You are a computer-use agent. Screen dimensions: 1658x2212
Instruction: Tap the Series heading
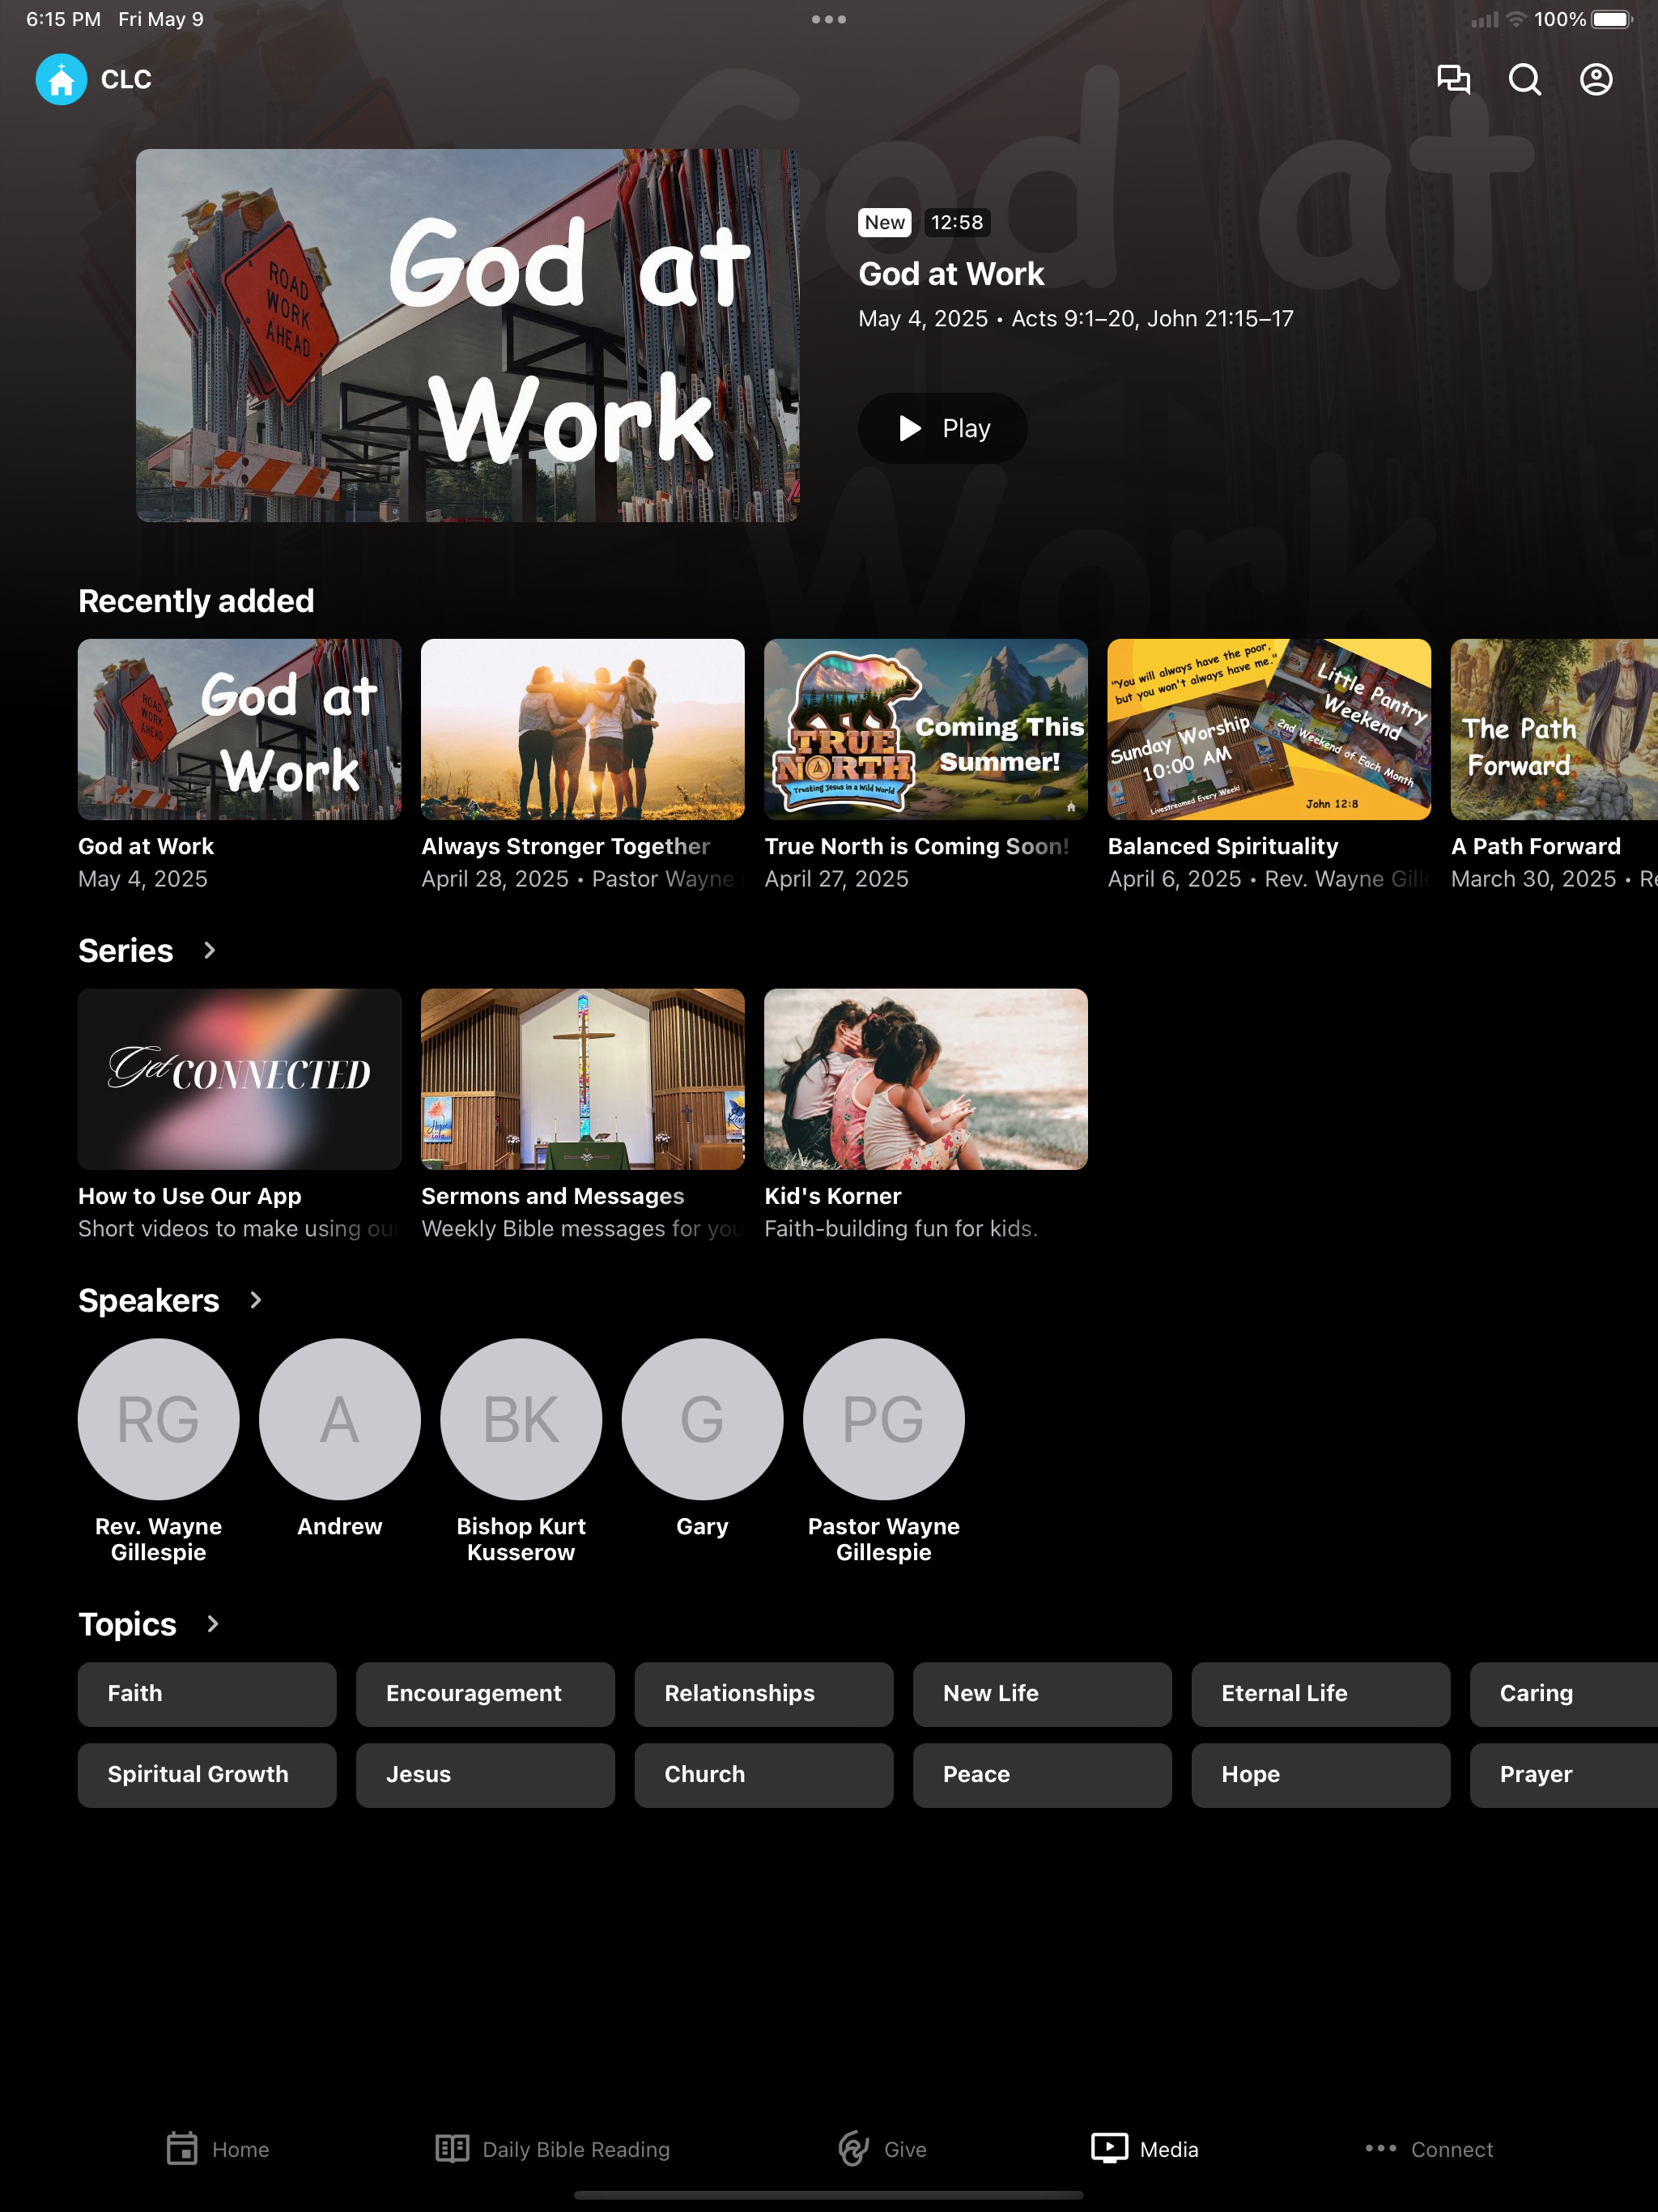tap(126, 950)
